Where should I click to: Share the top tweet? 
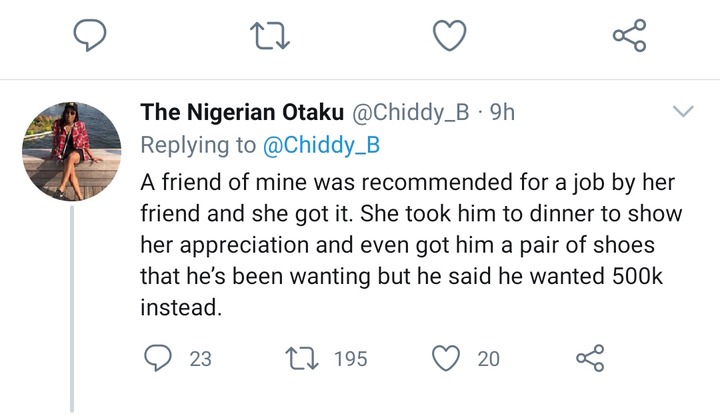point(630,35)
